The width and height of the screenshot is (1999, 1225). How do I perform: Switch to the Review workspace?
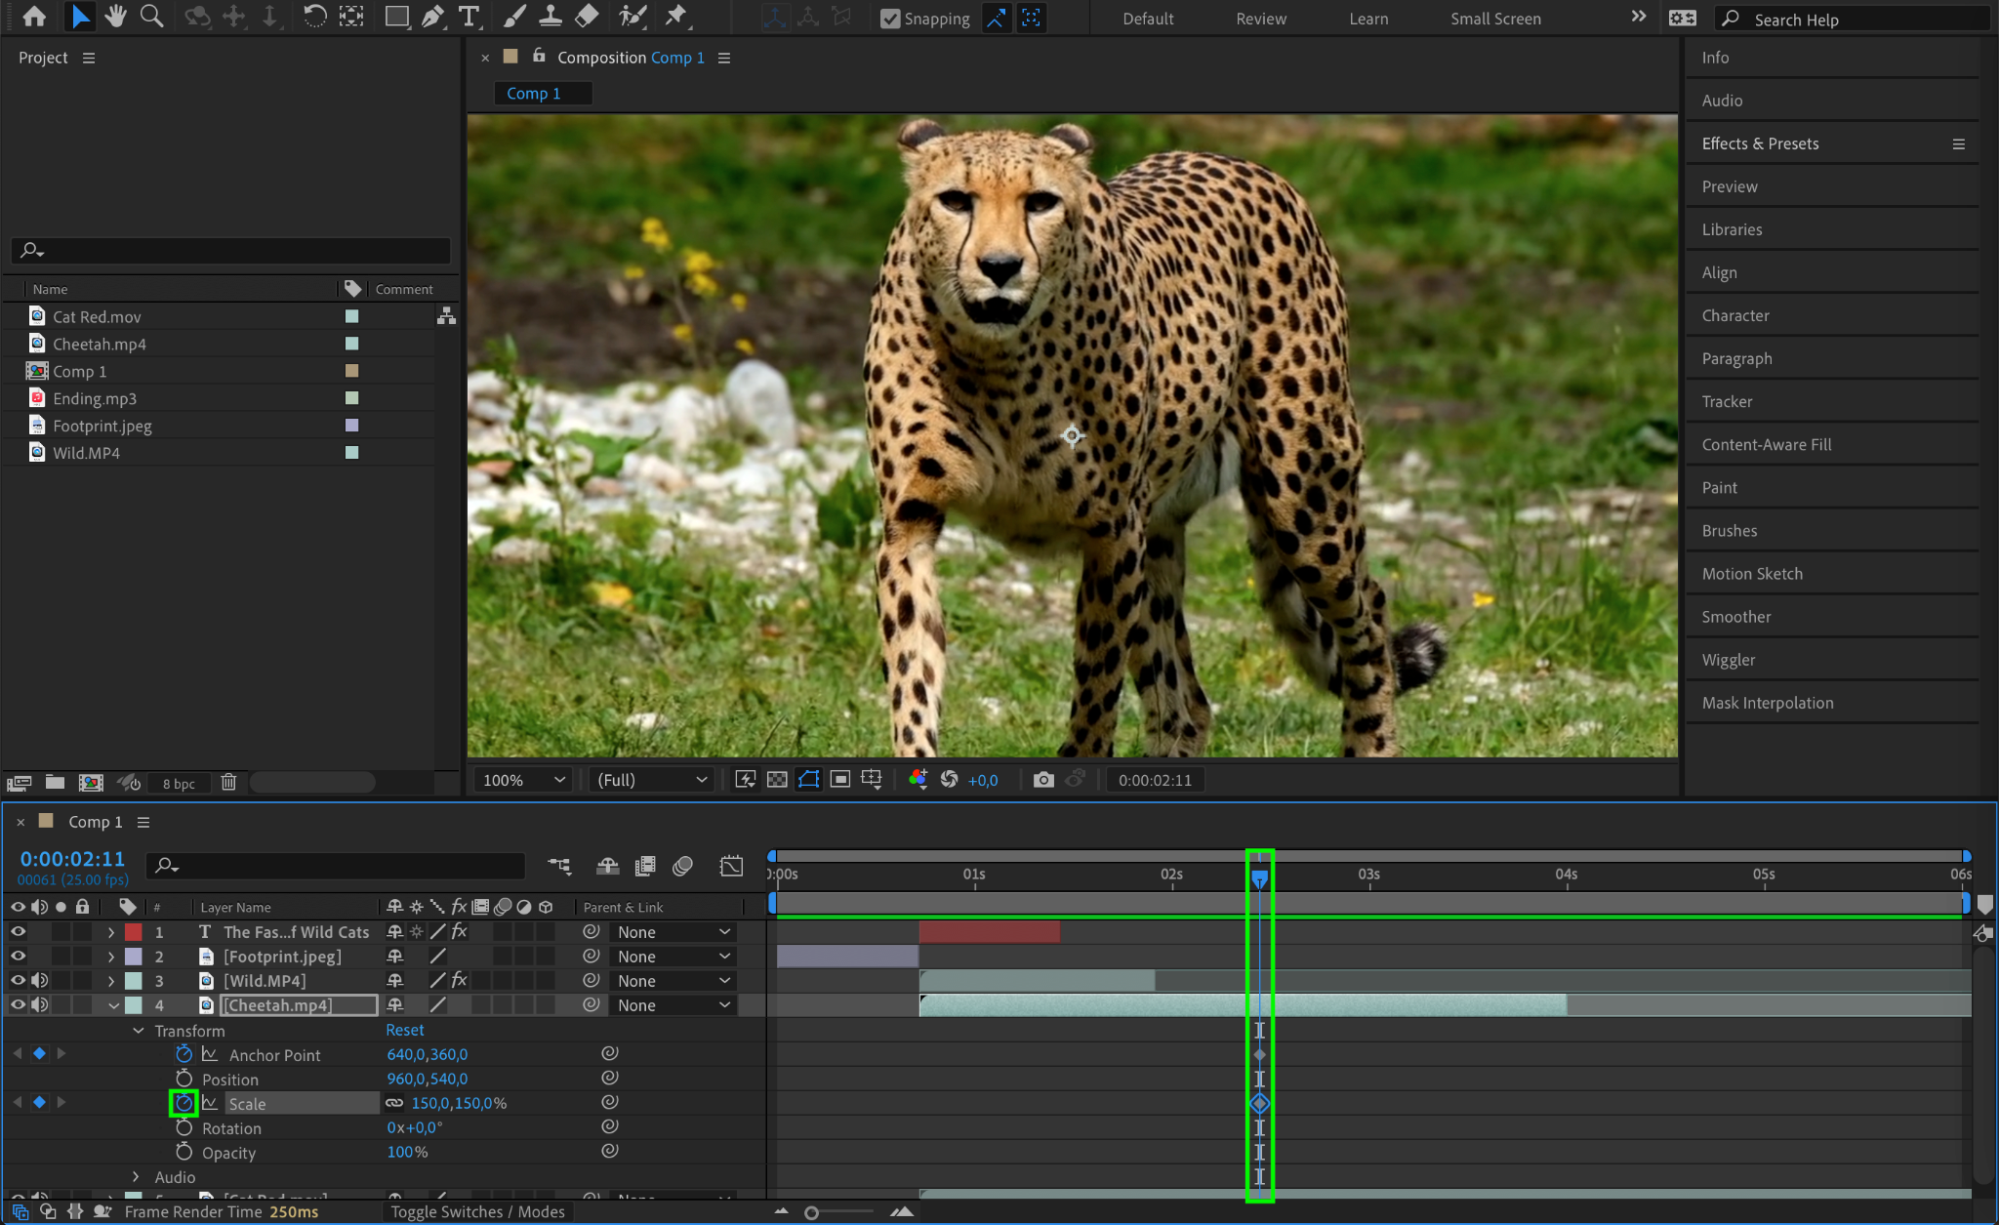point(1261,18)
